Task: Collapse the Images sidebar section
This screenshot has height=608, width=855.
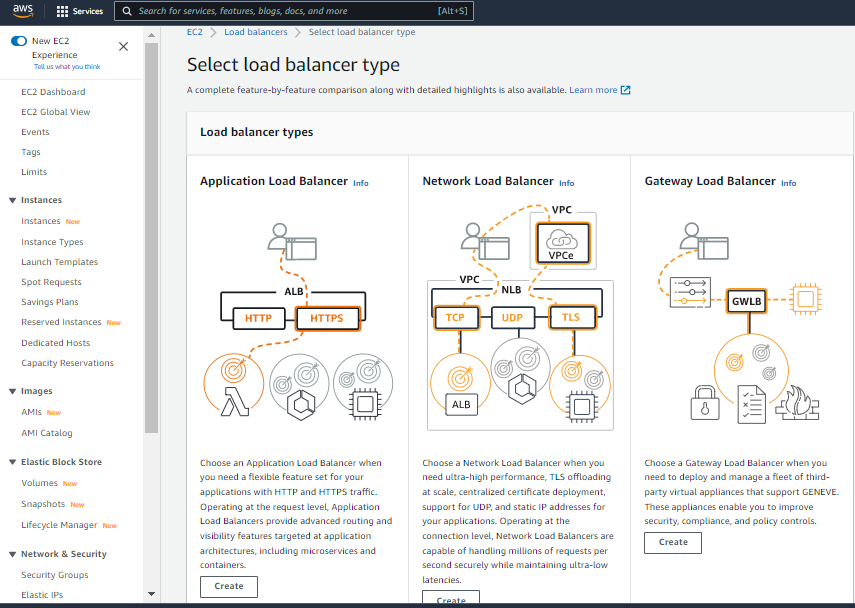Action: 13,391
